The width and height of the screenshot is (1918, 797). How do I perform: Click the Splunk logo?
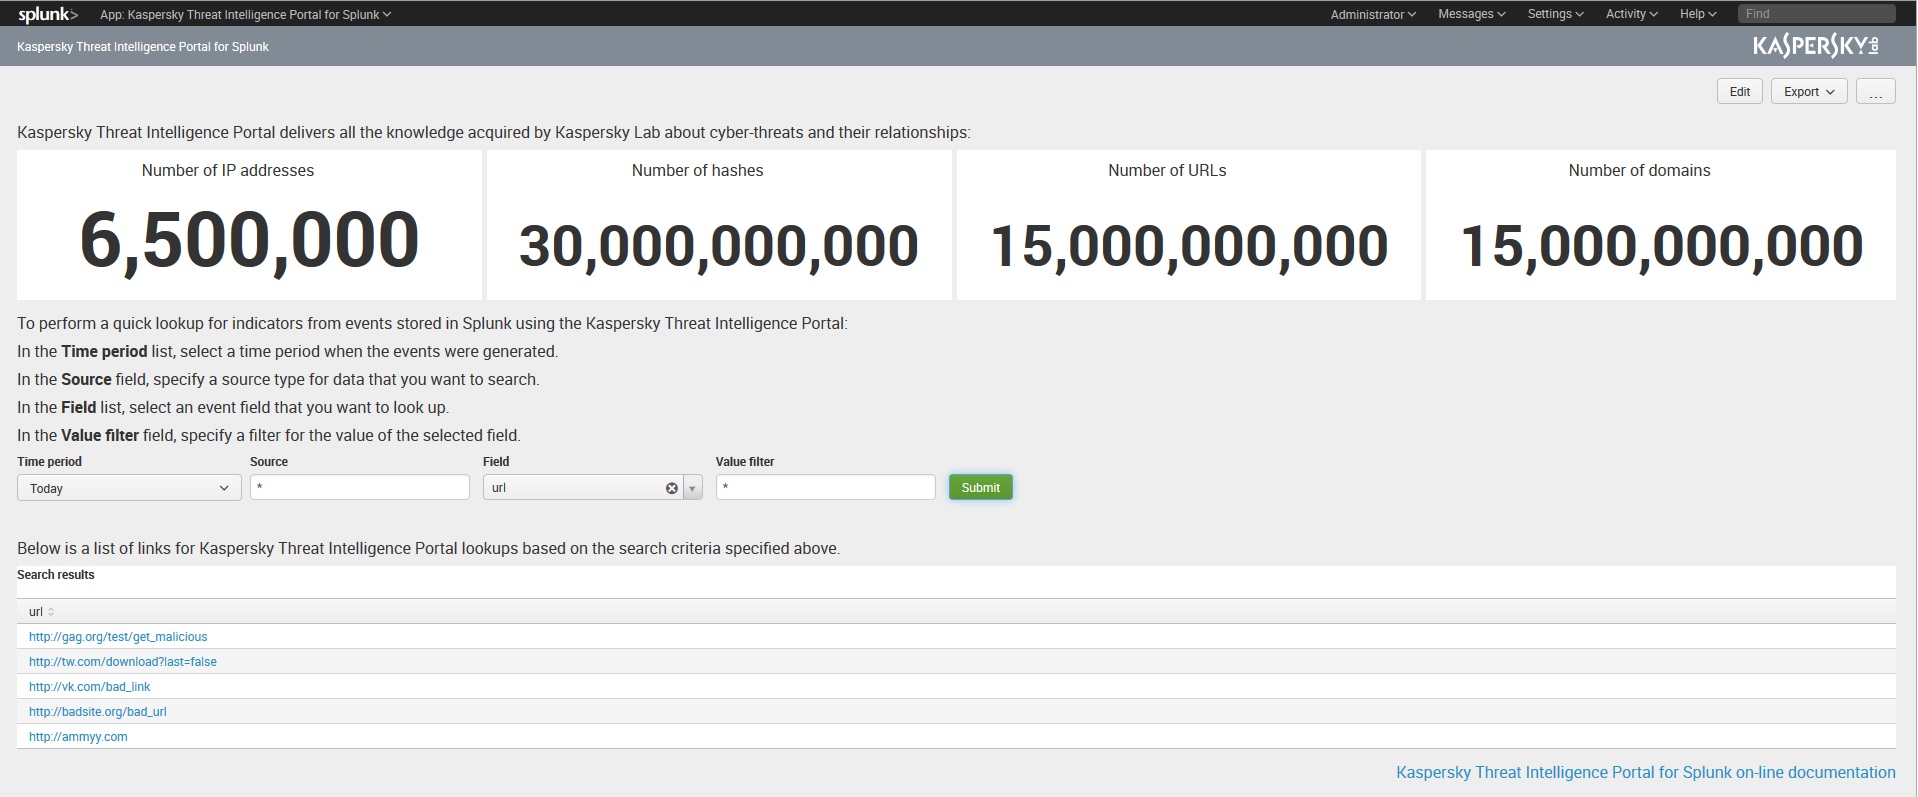tap(47, 14)
